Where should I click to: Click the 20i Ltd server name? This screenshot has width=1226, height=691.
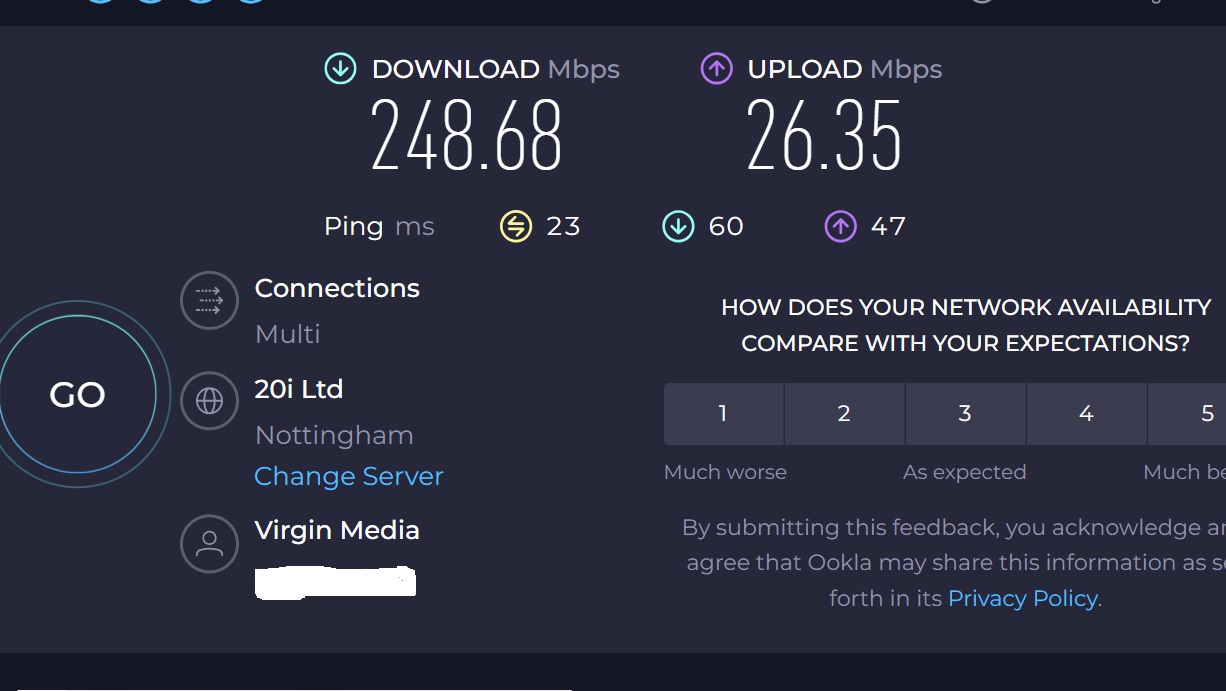click(x=299, y=389)
